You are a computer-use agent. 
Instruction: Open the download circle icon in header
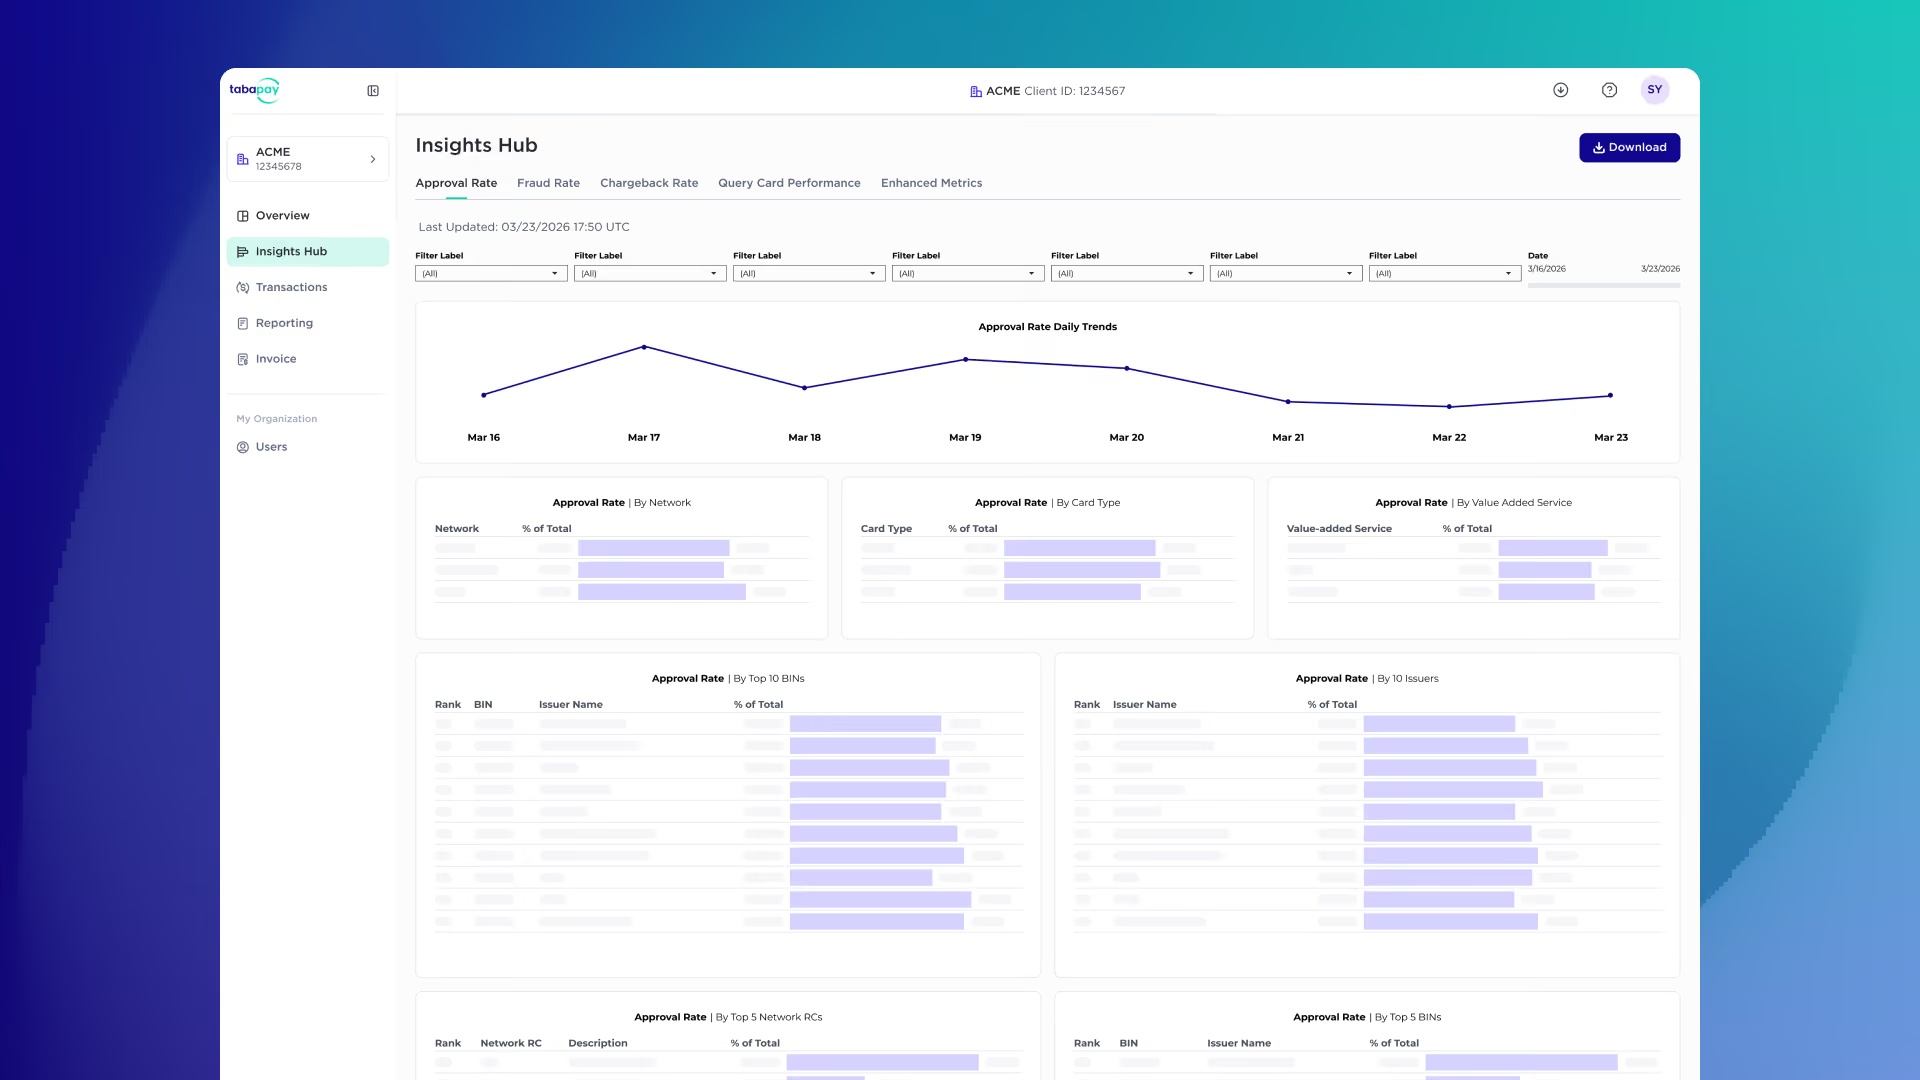pyautogui.click(x=1560, y=90)
